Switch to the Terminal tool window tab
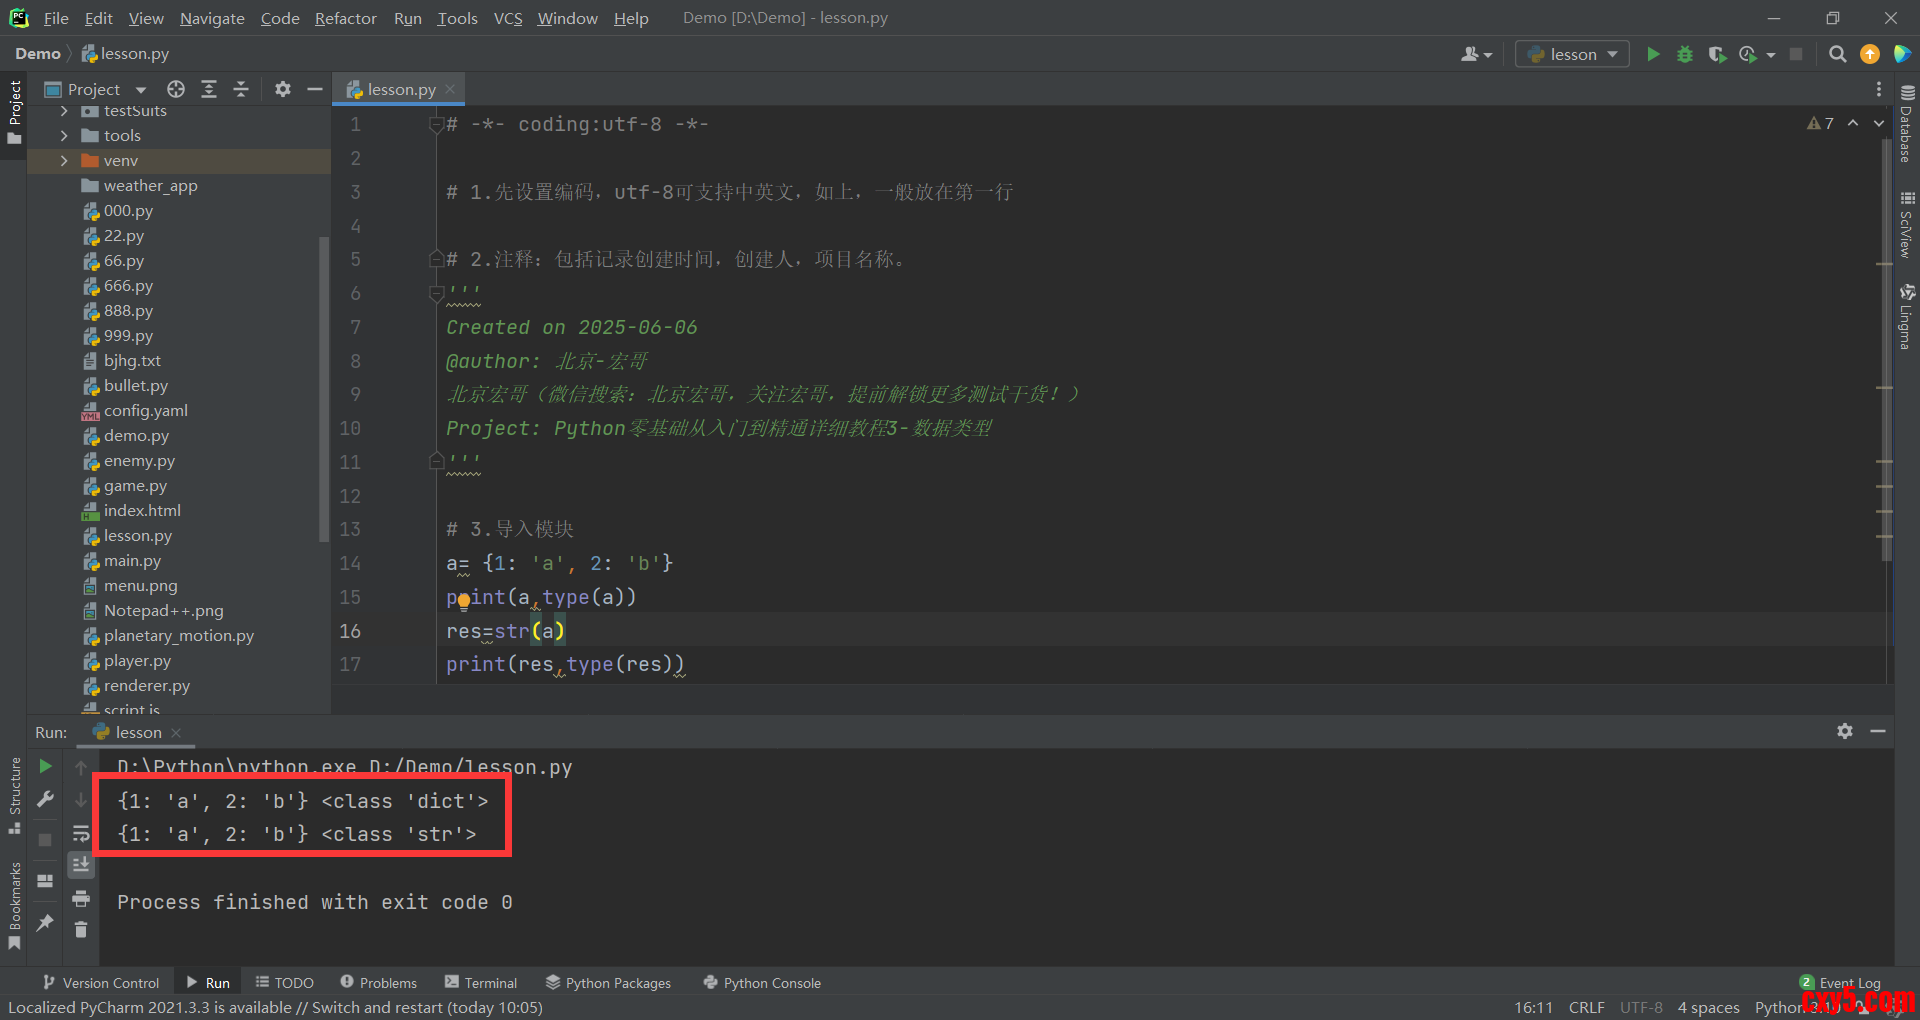1920x1020 pixels. tap(481, 983)
